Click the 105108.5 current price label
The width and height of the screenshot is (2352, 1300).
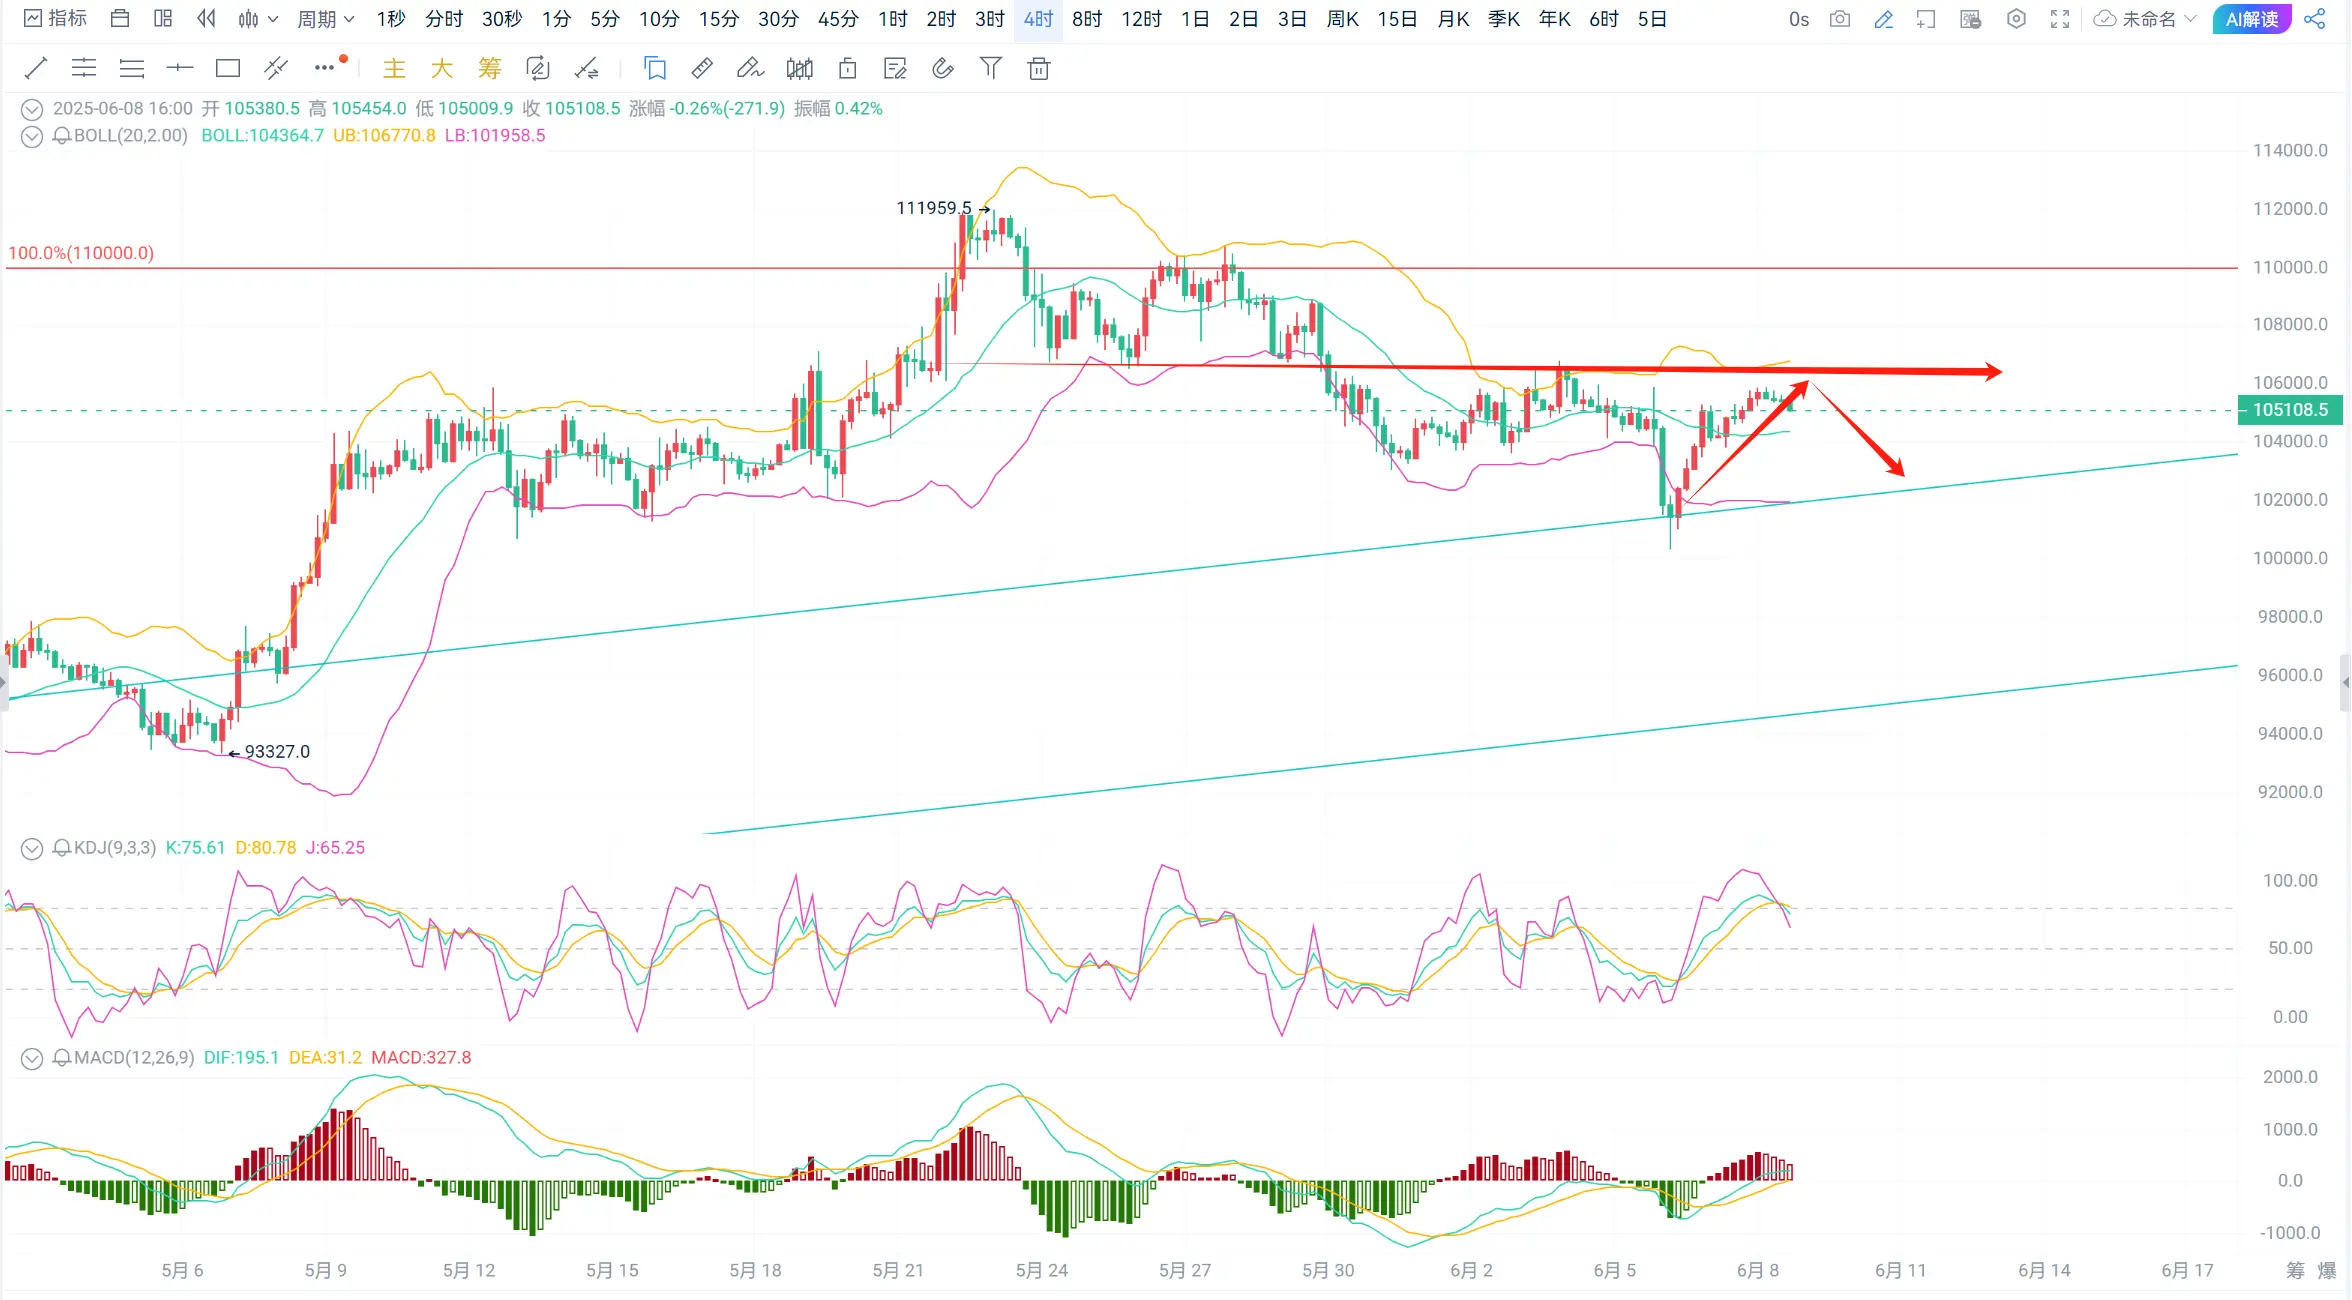[2289, 410]
